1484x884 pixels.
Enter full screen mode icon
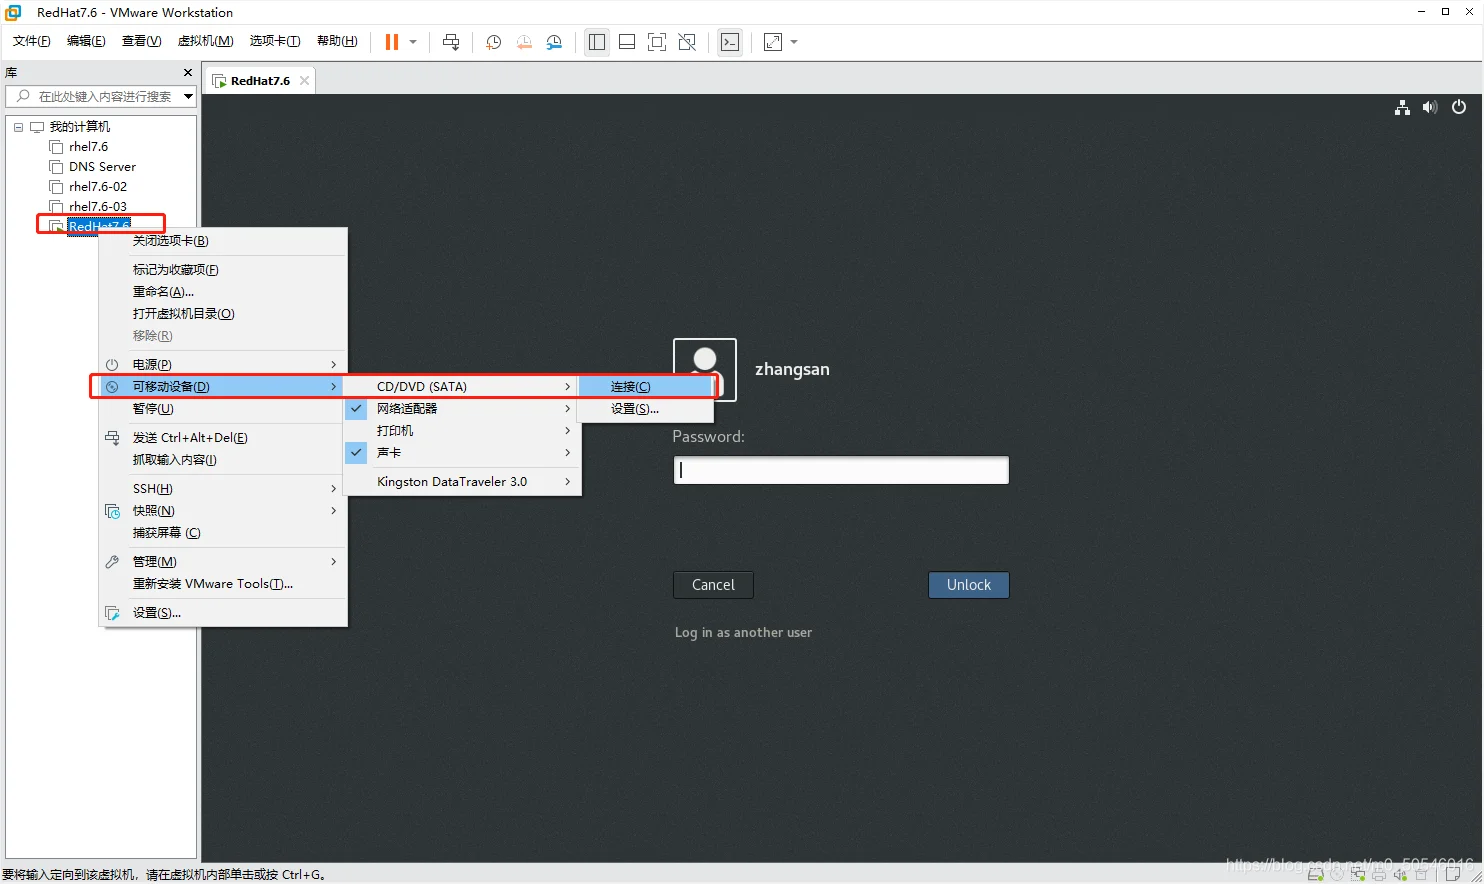(657, 42)
